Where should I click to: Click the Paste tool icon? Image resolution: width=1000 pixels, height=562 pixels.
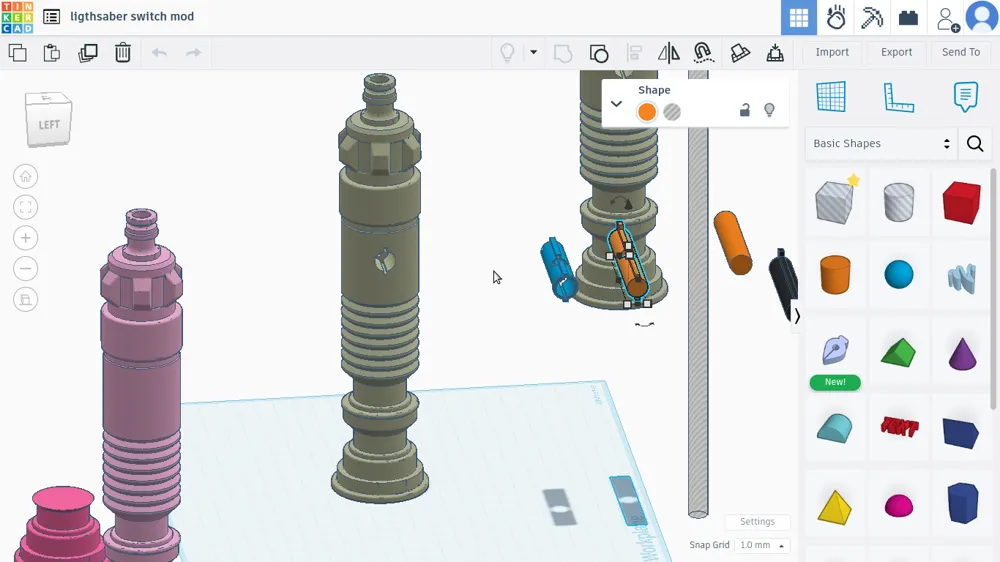coord(52,53)
